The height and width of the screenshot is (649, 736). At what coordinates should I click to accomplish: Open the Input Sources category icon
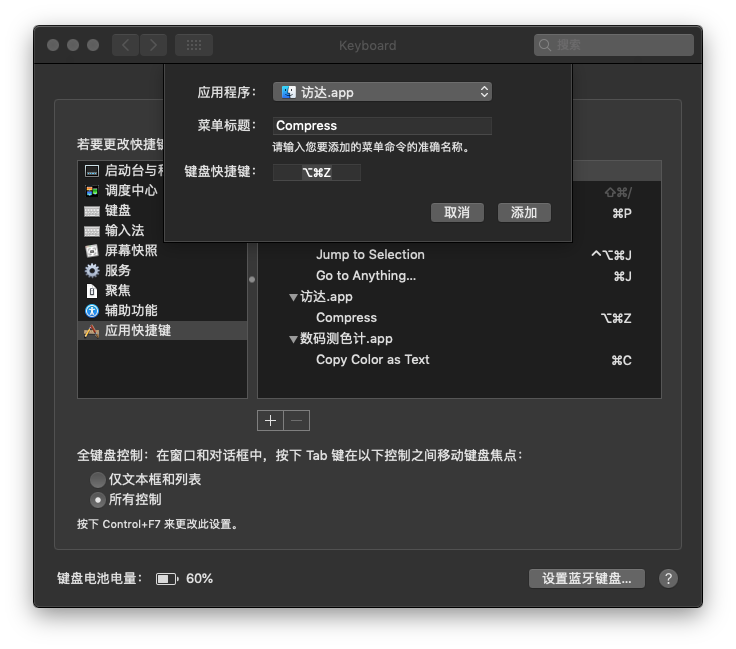pos(92,231)
